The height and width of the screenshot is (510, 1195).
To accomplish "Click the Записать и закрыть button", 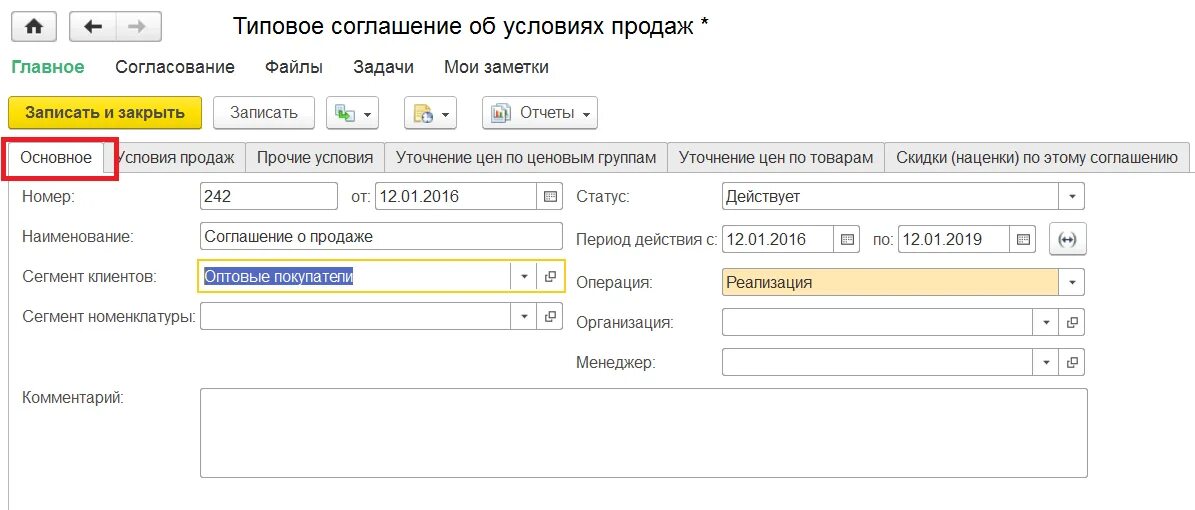I will coord(105,113).
